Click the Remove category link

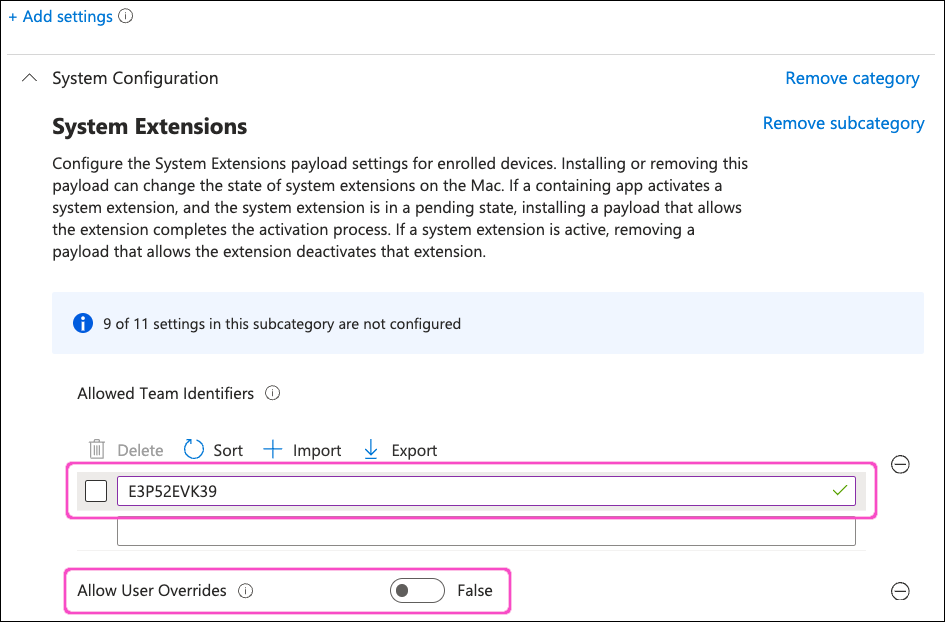click(x=852, y=78)
